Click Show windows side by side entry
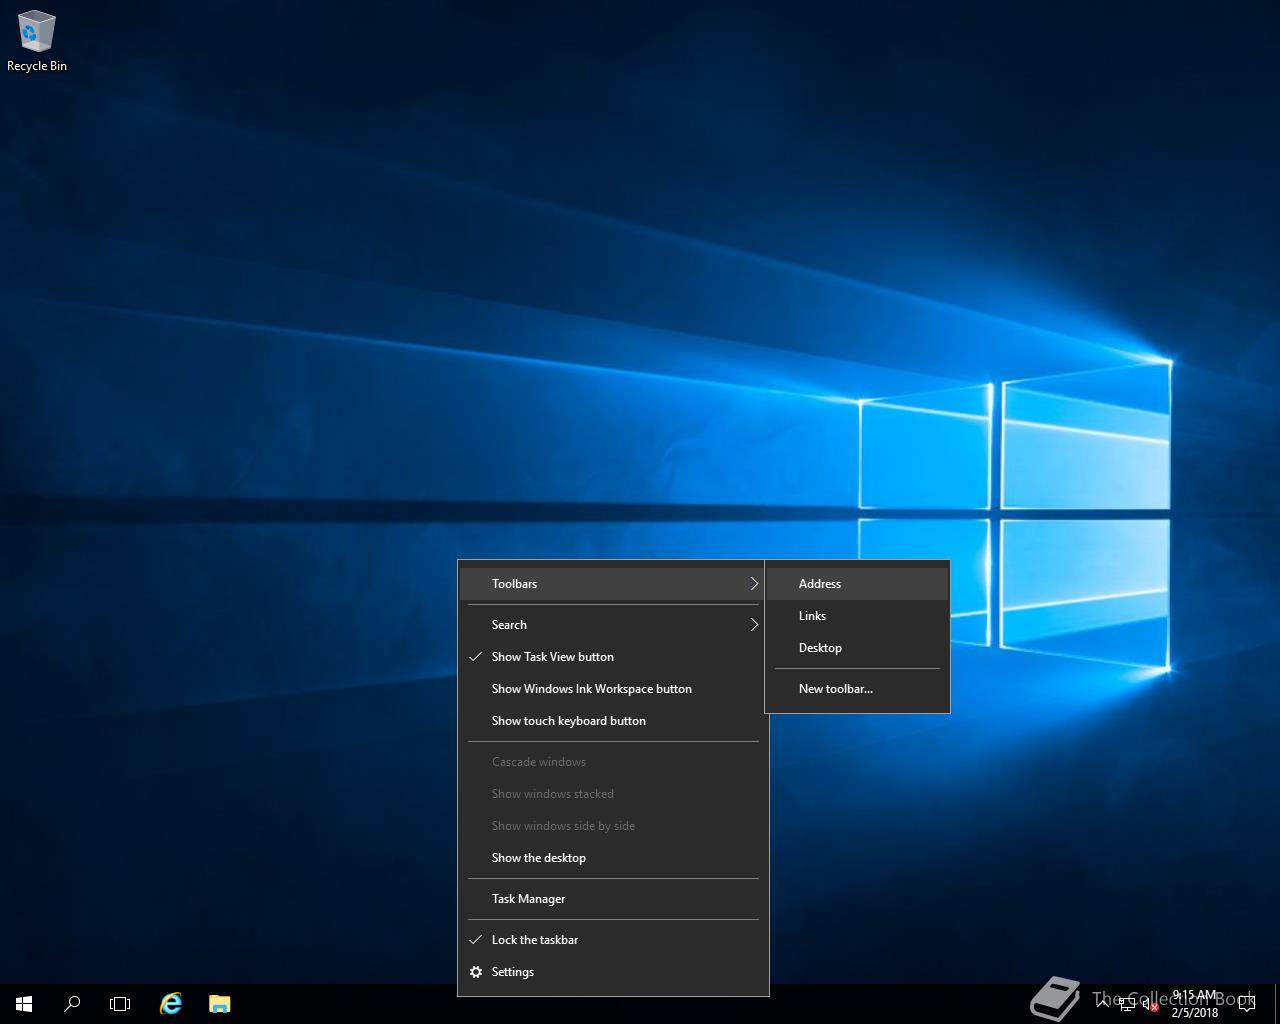 coord(613,826)
